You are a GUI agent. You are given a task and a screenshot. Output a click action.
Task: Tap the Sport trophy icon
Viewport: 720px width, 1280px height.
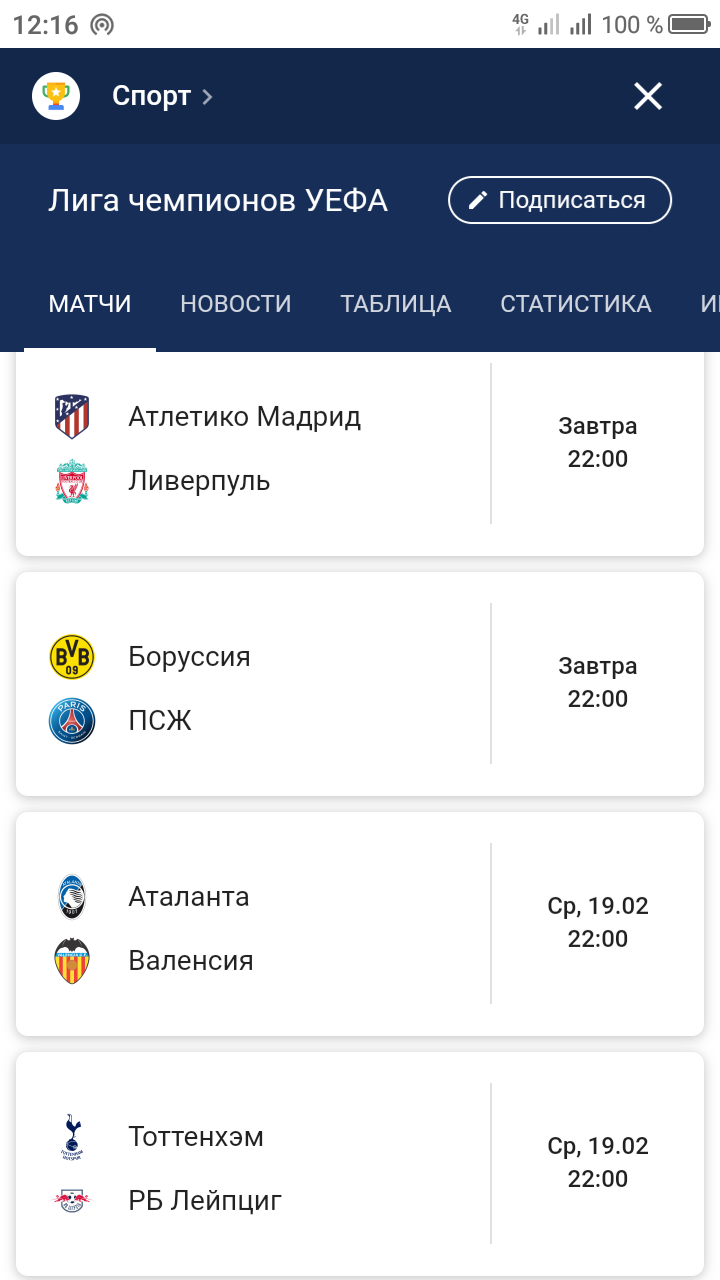click(56, 96)
